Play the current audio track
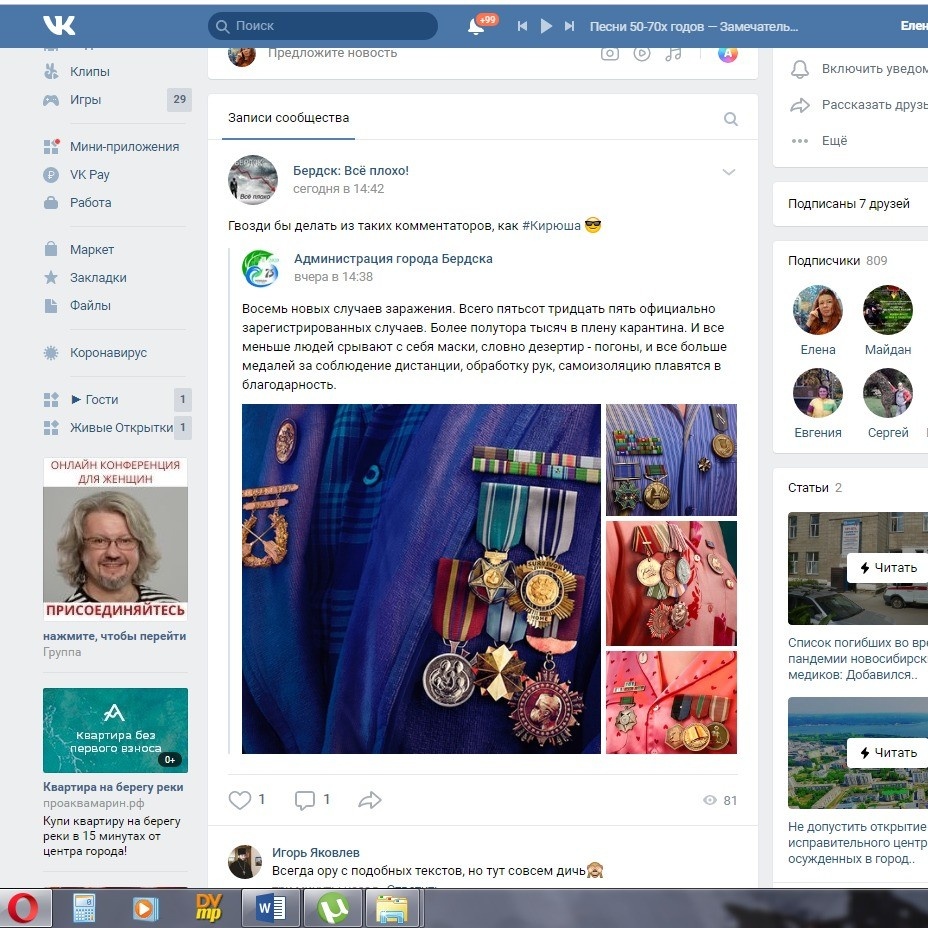The height and width of the screenshot is (928, 928). tap(546, 26)
